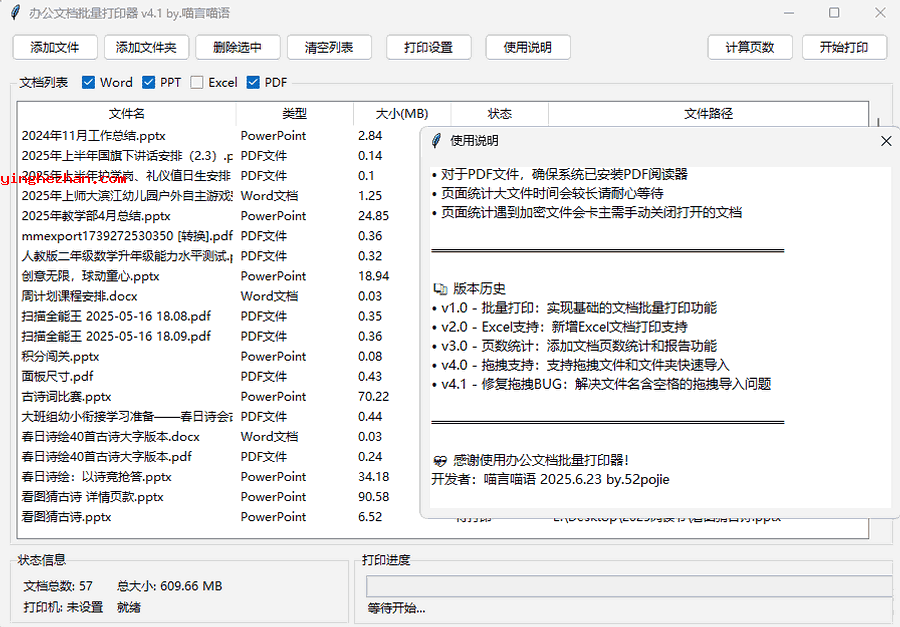The width and height of the screenshot is (900, 627).
Task: Select row 扫描全能王 2025-05-16 18.09.pdf
Action: pos(219,336)
